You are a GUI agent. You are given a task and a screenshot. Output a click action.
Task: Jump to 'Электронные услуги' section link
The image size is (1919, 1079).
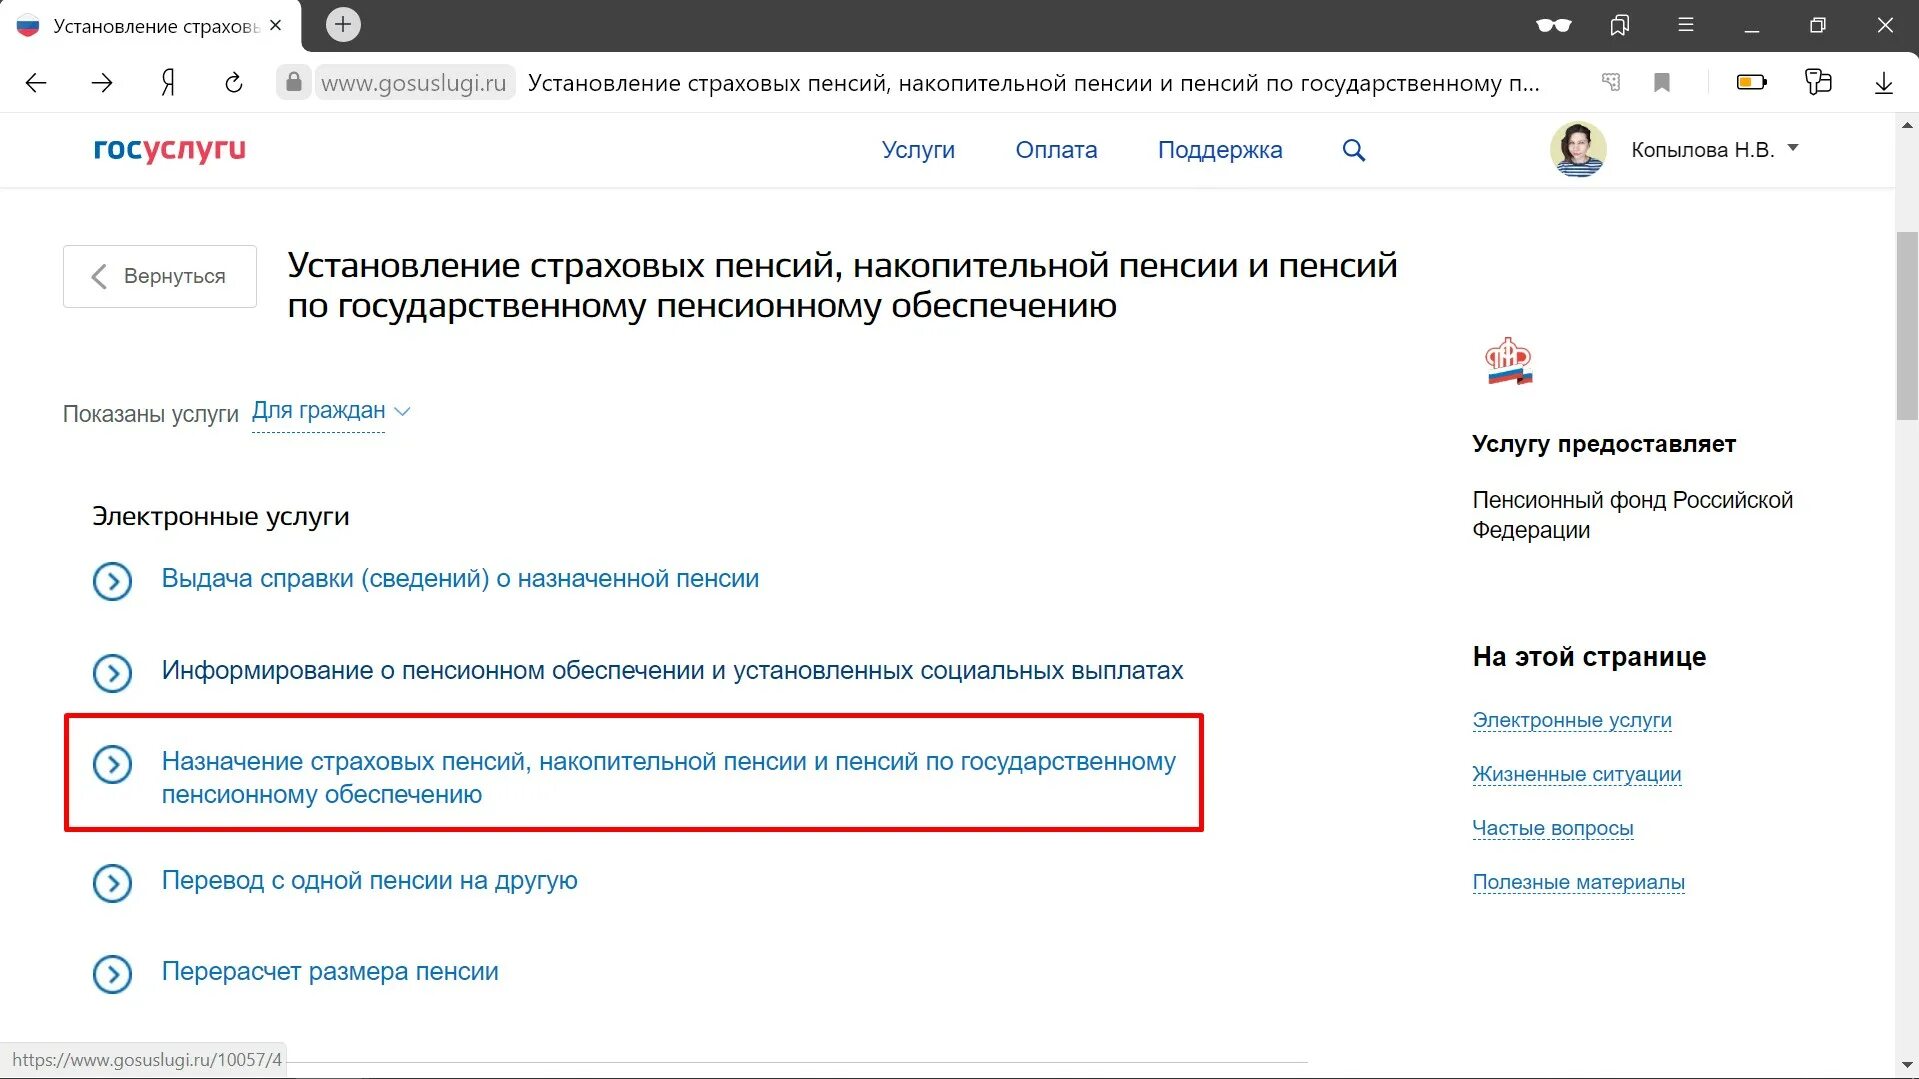[1572, 720]
